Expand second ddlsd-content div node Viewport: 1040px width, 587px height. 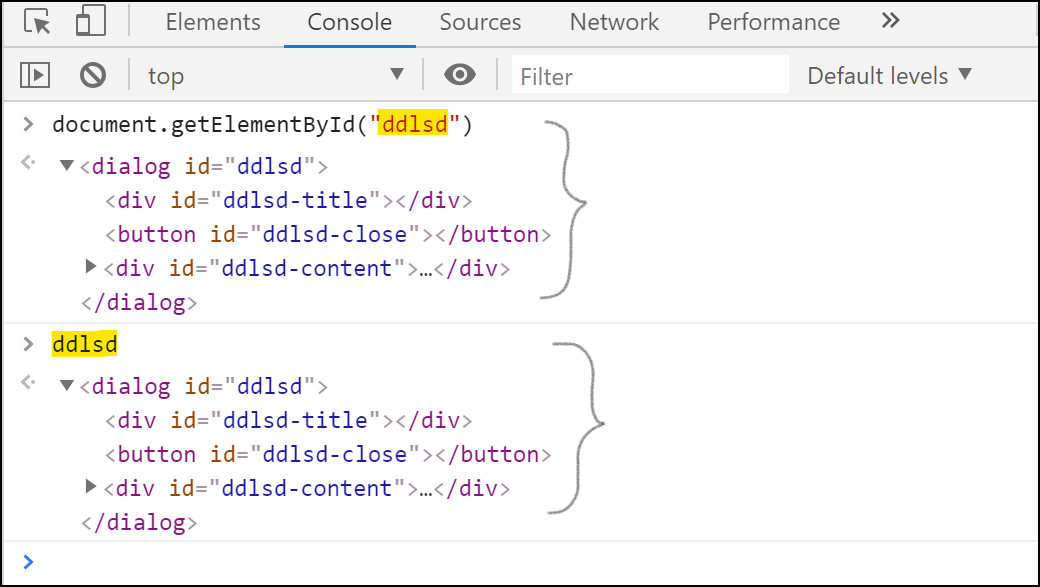point(92,487)
